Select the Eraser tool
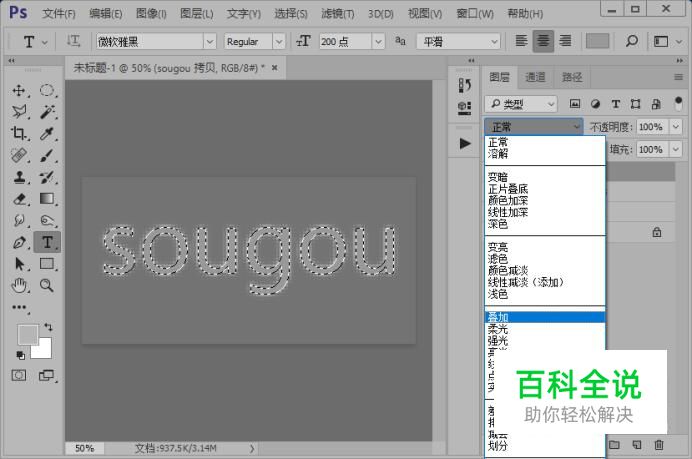Viewport: 692px width, 459px height. click(x=19, y=199)
